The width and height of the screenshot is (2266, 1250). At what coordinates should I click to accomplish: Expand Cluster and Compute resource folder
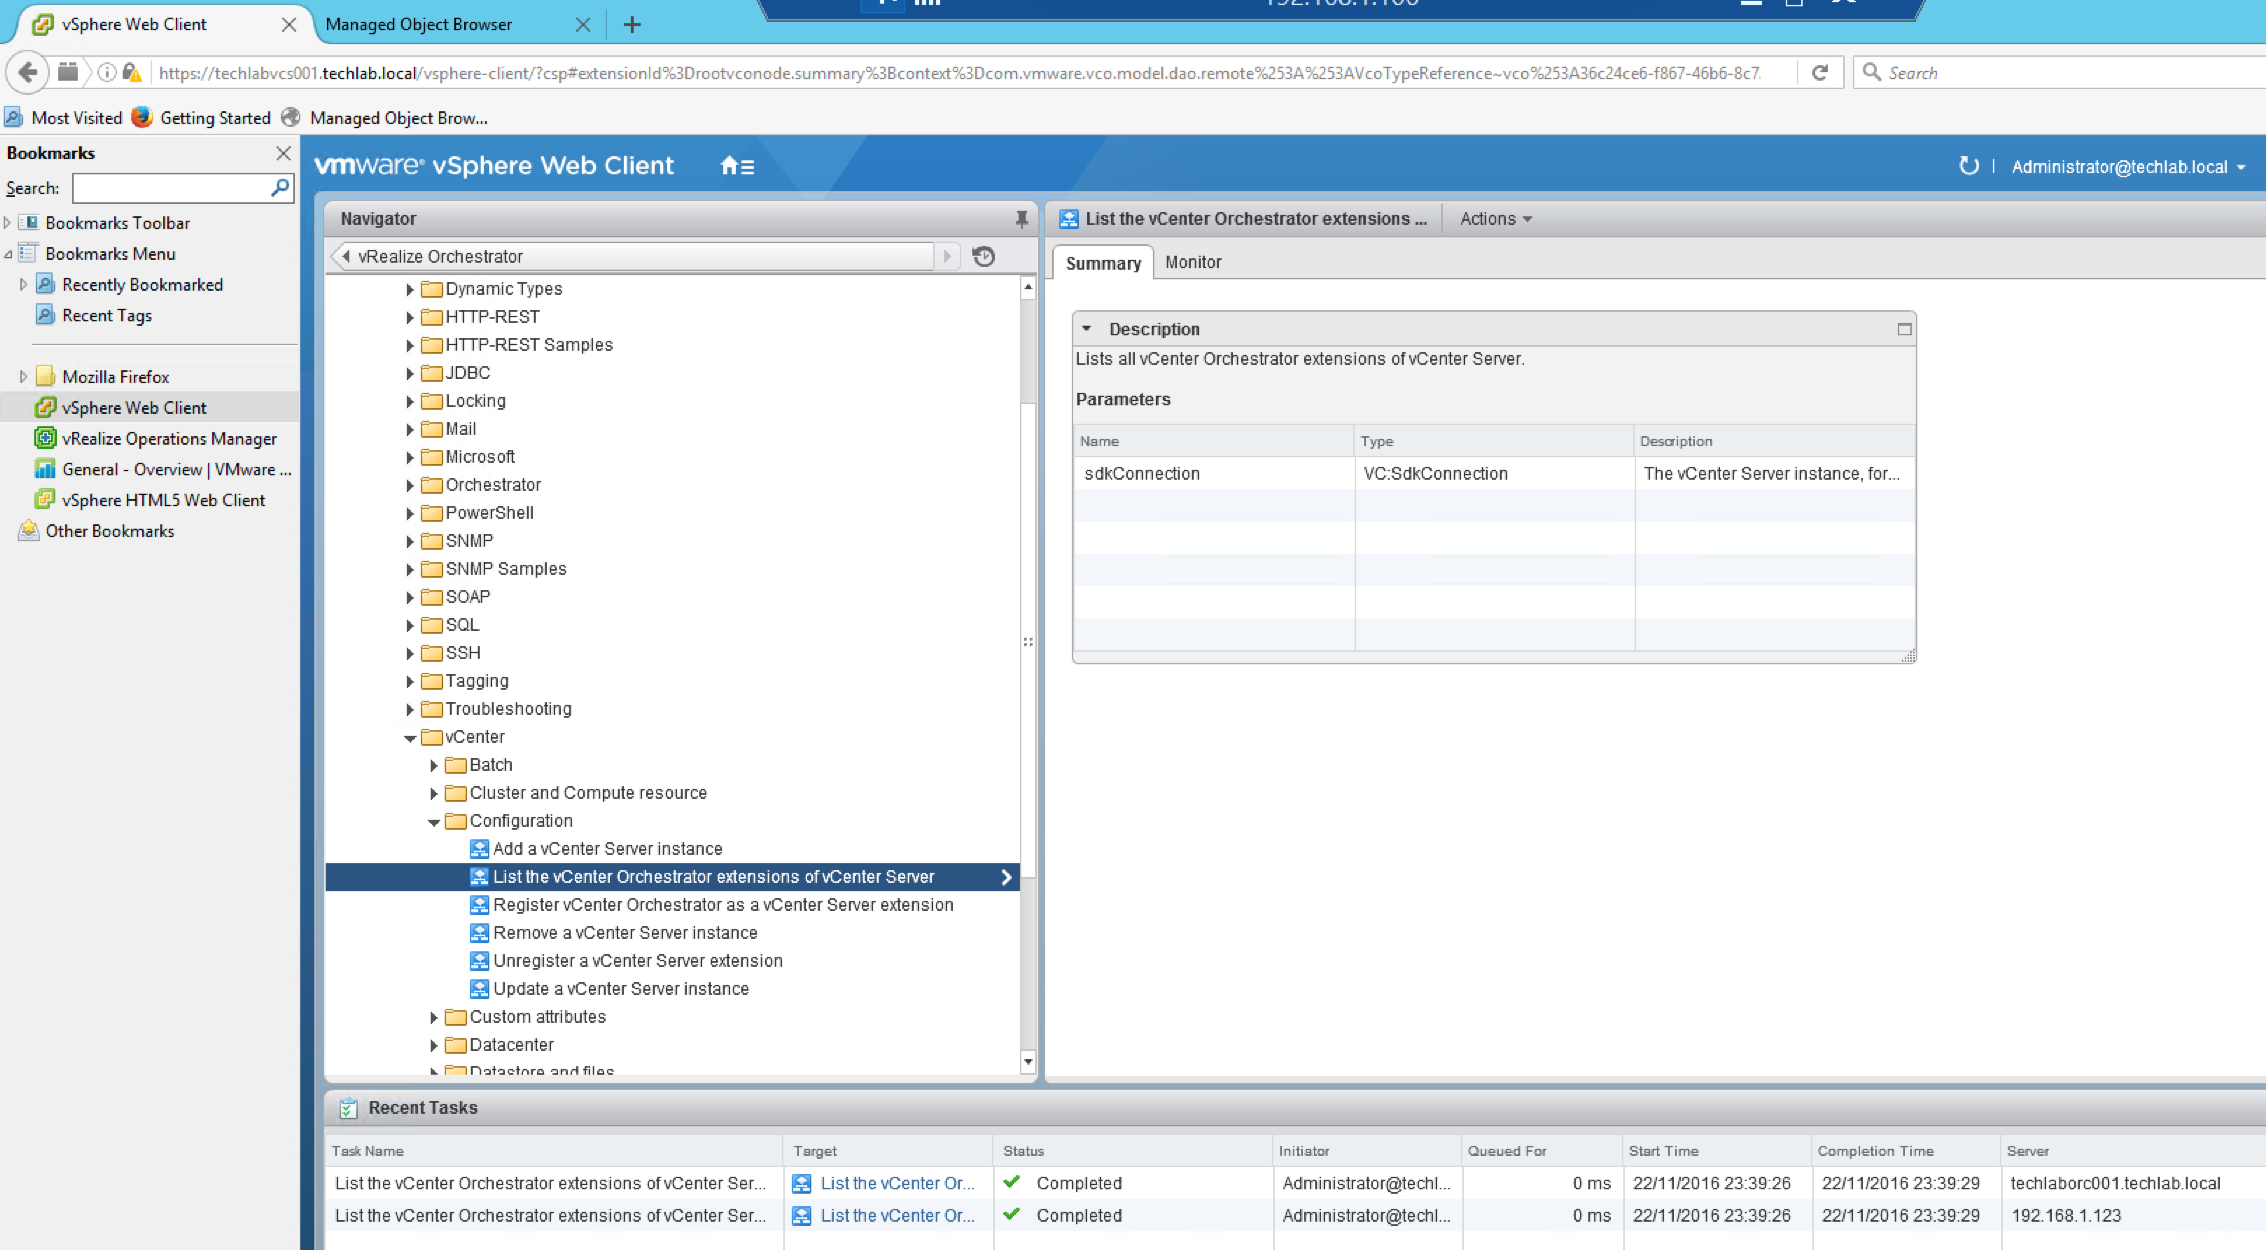click(434, 793)
